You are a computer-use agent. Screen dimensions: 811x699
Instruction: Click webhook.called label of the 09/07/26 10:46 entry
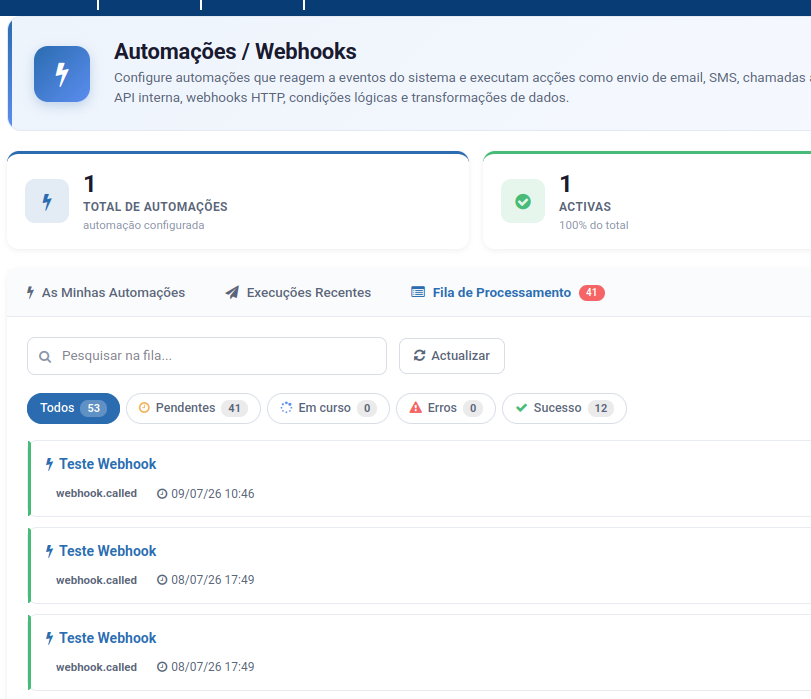97,494
